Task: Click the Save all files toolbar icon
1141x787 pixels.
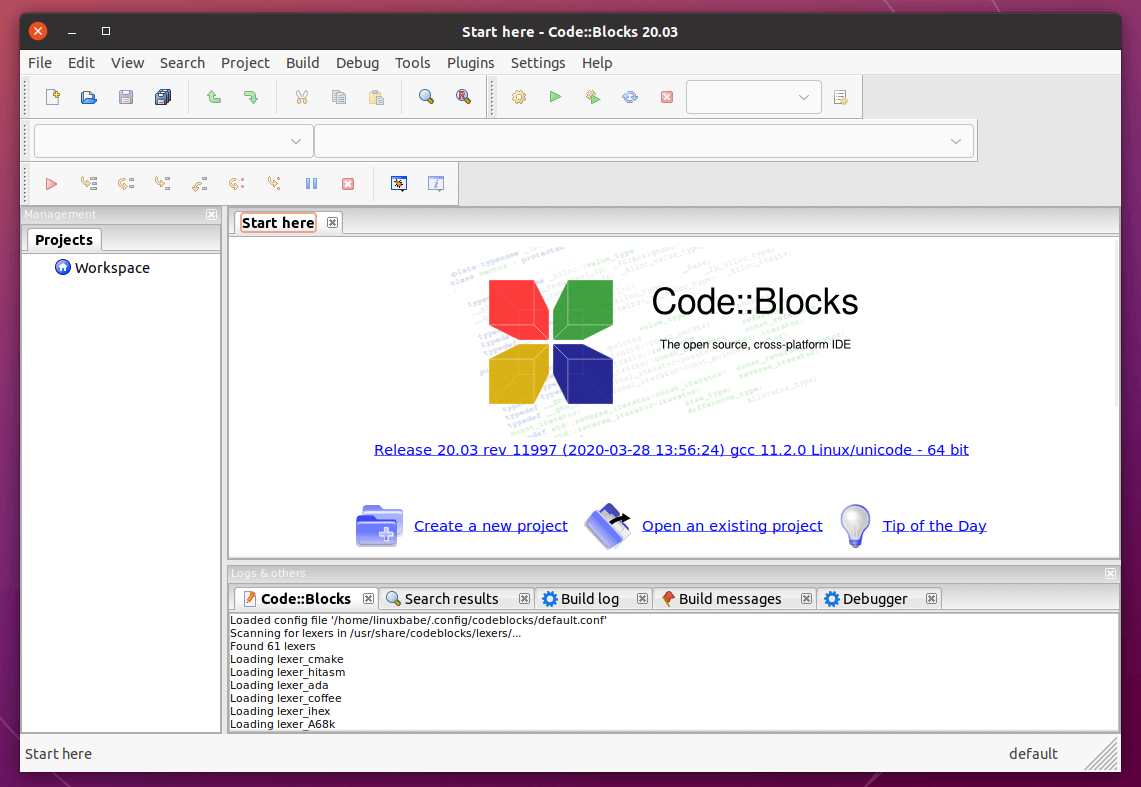Action: [x=163, y=96]
